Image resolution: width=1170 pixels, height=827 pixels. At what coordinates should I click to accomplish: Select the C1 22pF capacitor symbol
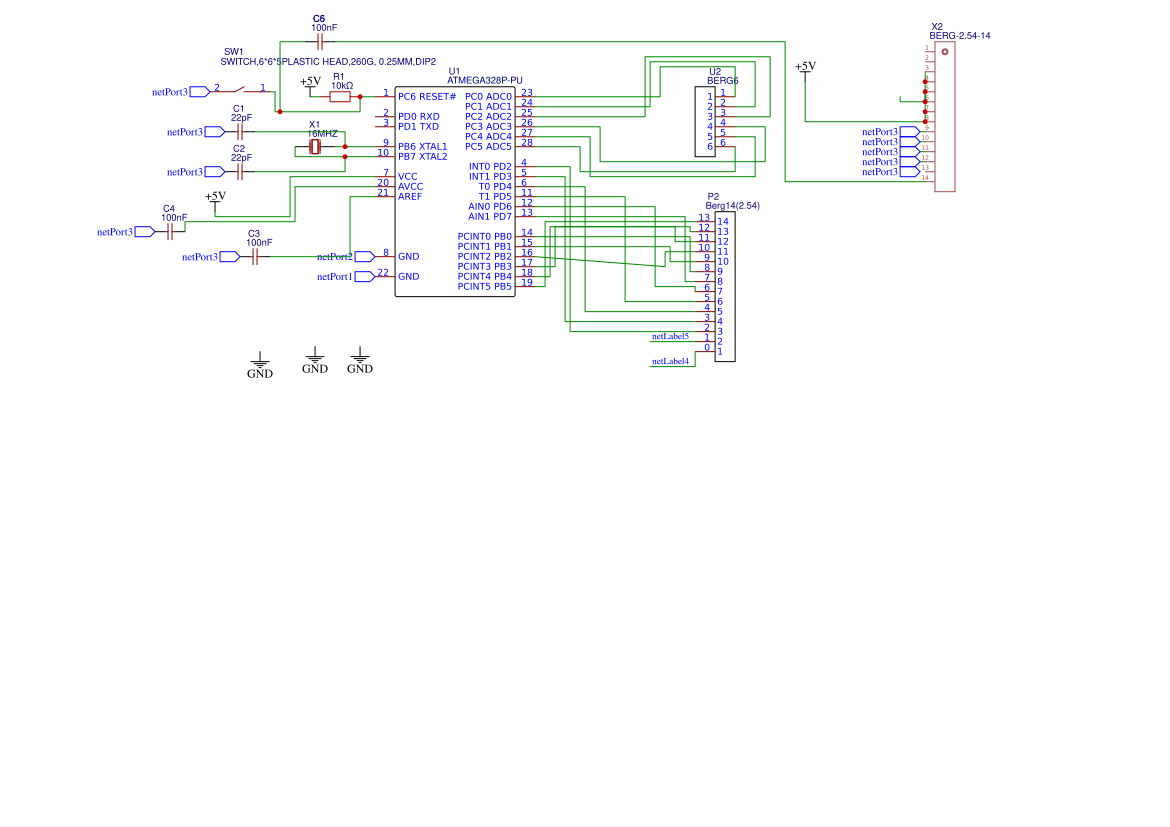pyautogui.click(x=239, y=132)
